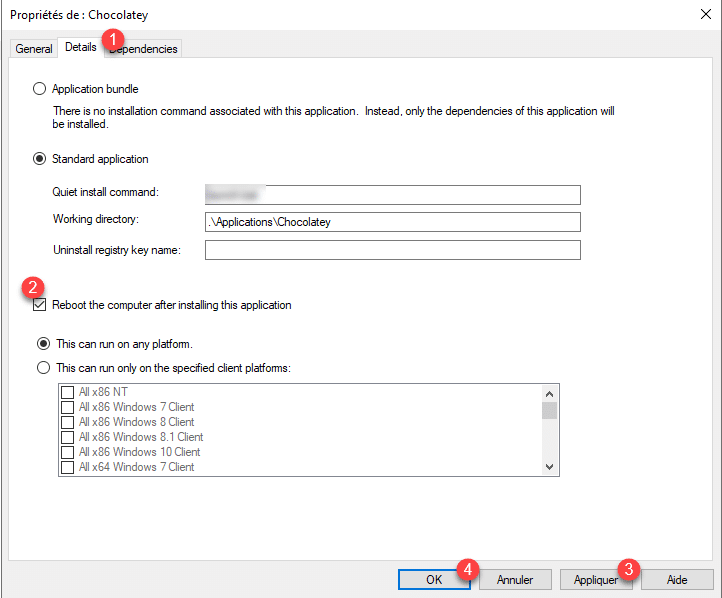Image resolution: width=722 pixels, height=598 pixels.
Task: Focus the Uninstall registry key name field
Action: (x=392, y=250)
